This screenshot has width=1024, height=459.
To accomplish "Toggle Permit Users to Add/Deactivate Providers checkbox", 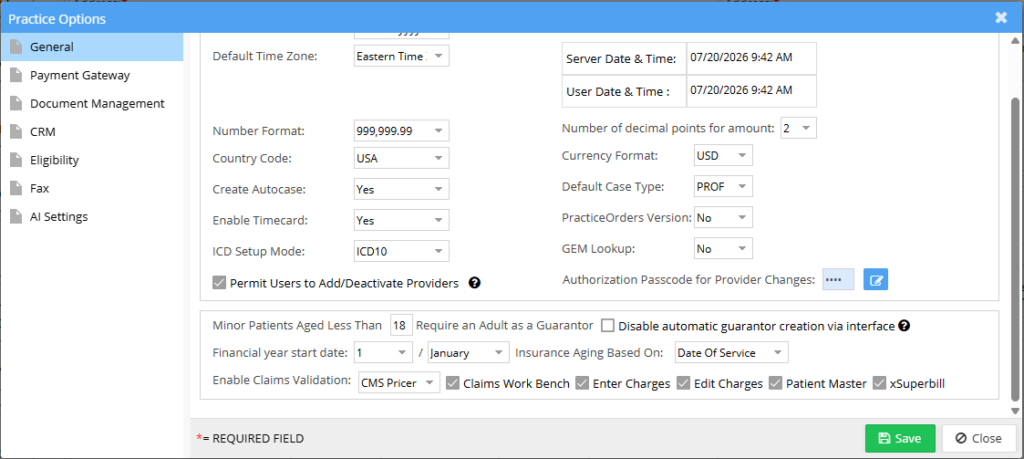I will [219, 283].
